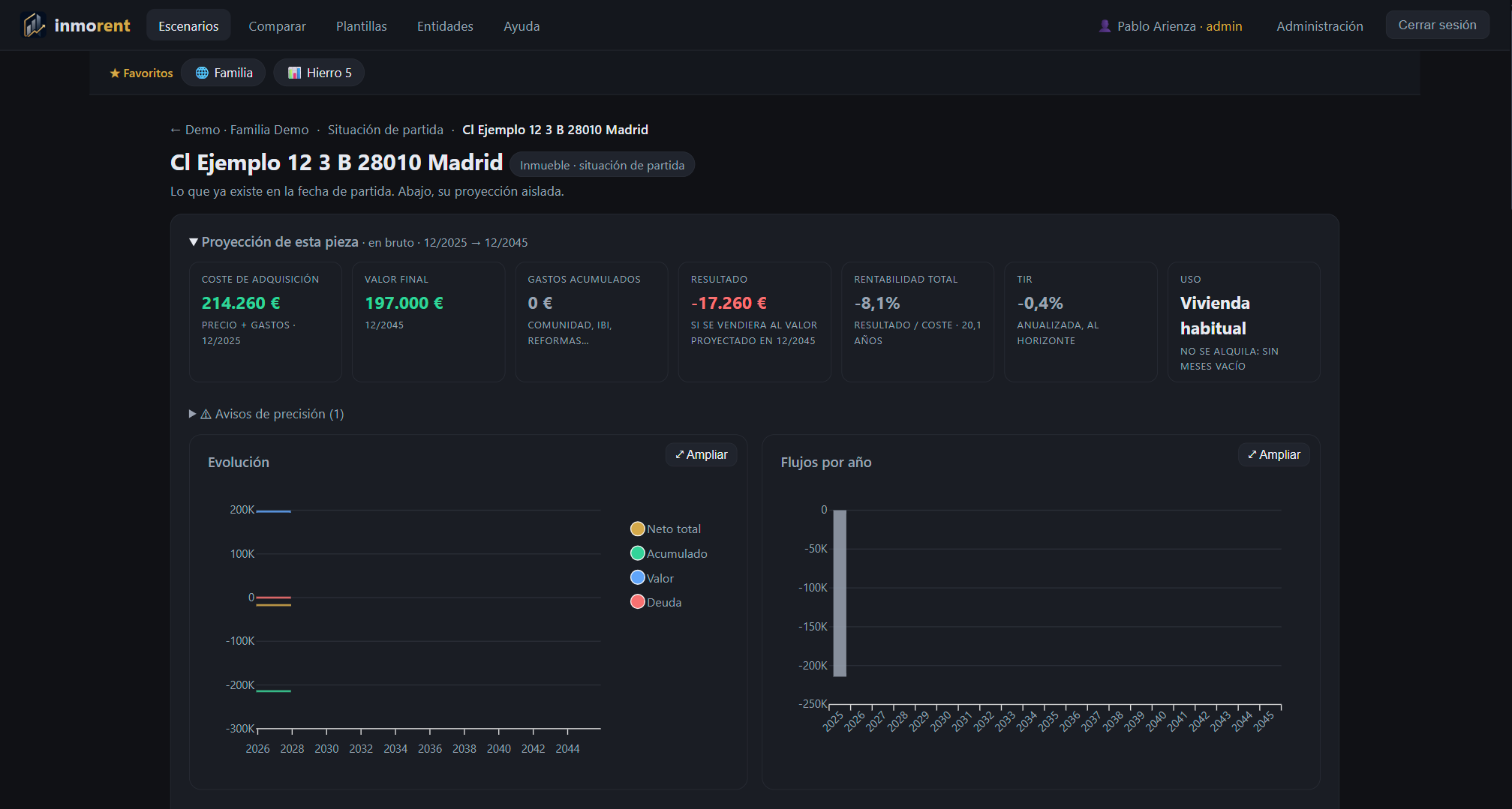Collapse Proyección de esta pieza section
The width and height of the screenshot is (1512, 809).
point(273,242)
